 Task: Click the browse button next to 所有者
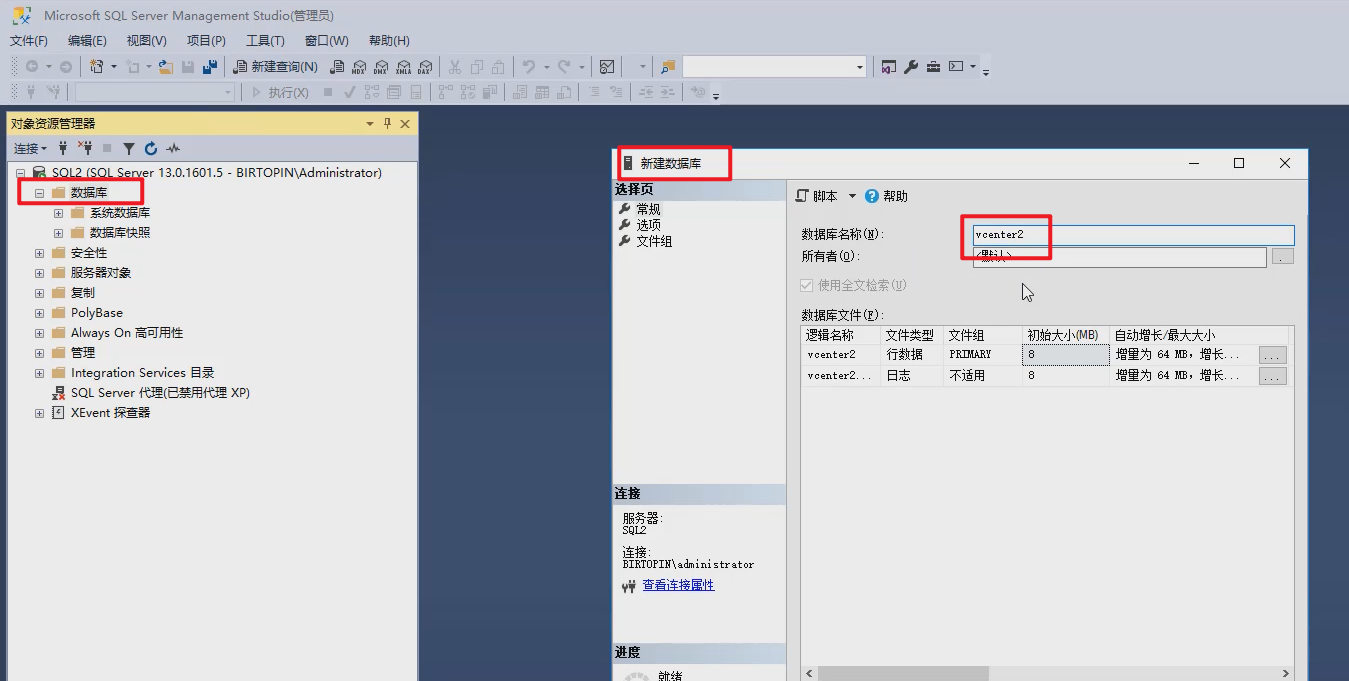click(1282, 257)
